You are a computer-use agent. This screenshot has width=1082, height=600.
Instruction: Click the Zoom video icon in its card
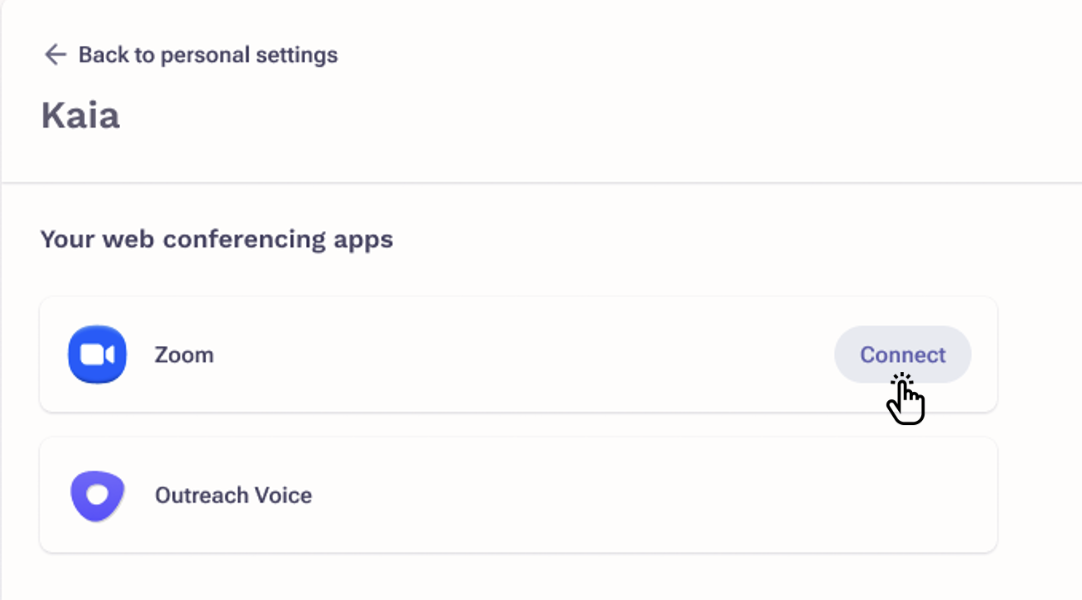pos(96,354)
